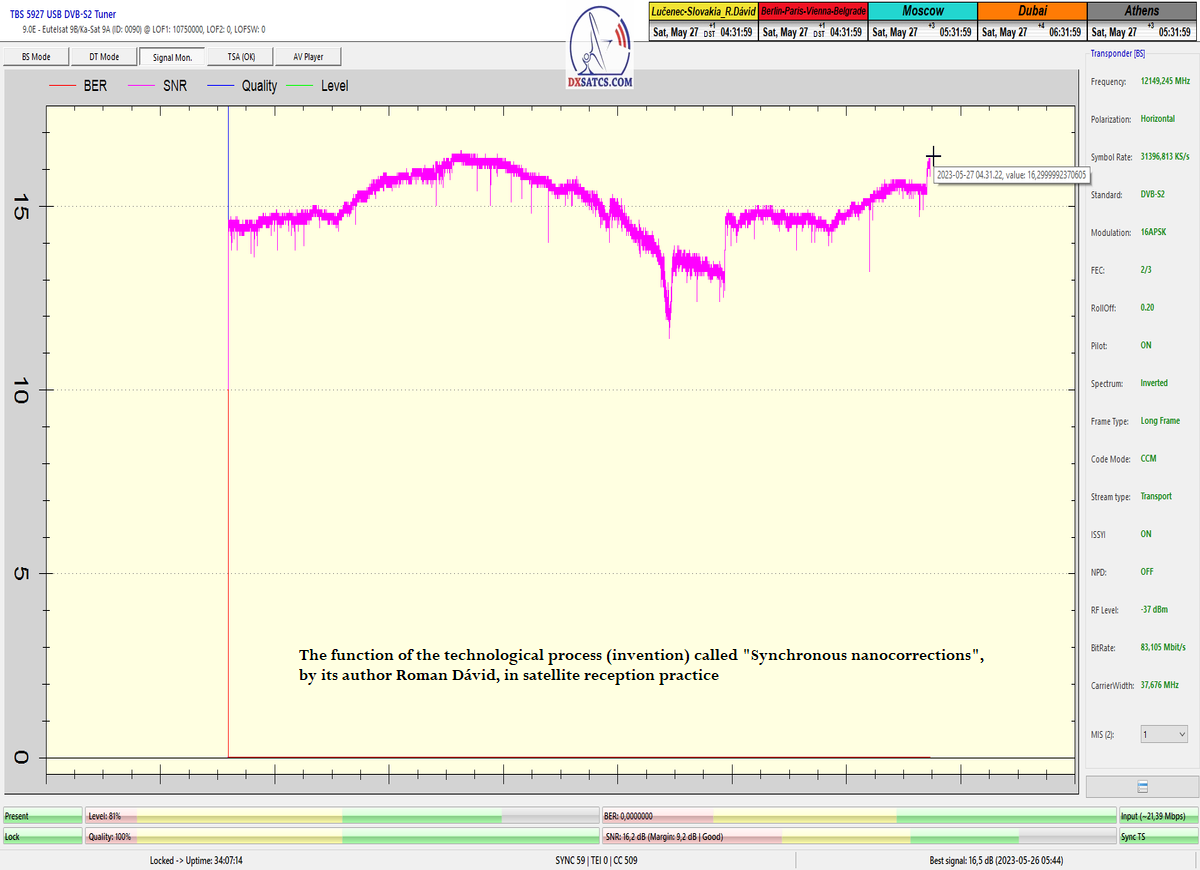The image size is (1200, 870).
Task: Click the Sync TS status indicator
Action: (1158, 836)
